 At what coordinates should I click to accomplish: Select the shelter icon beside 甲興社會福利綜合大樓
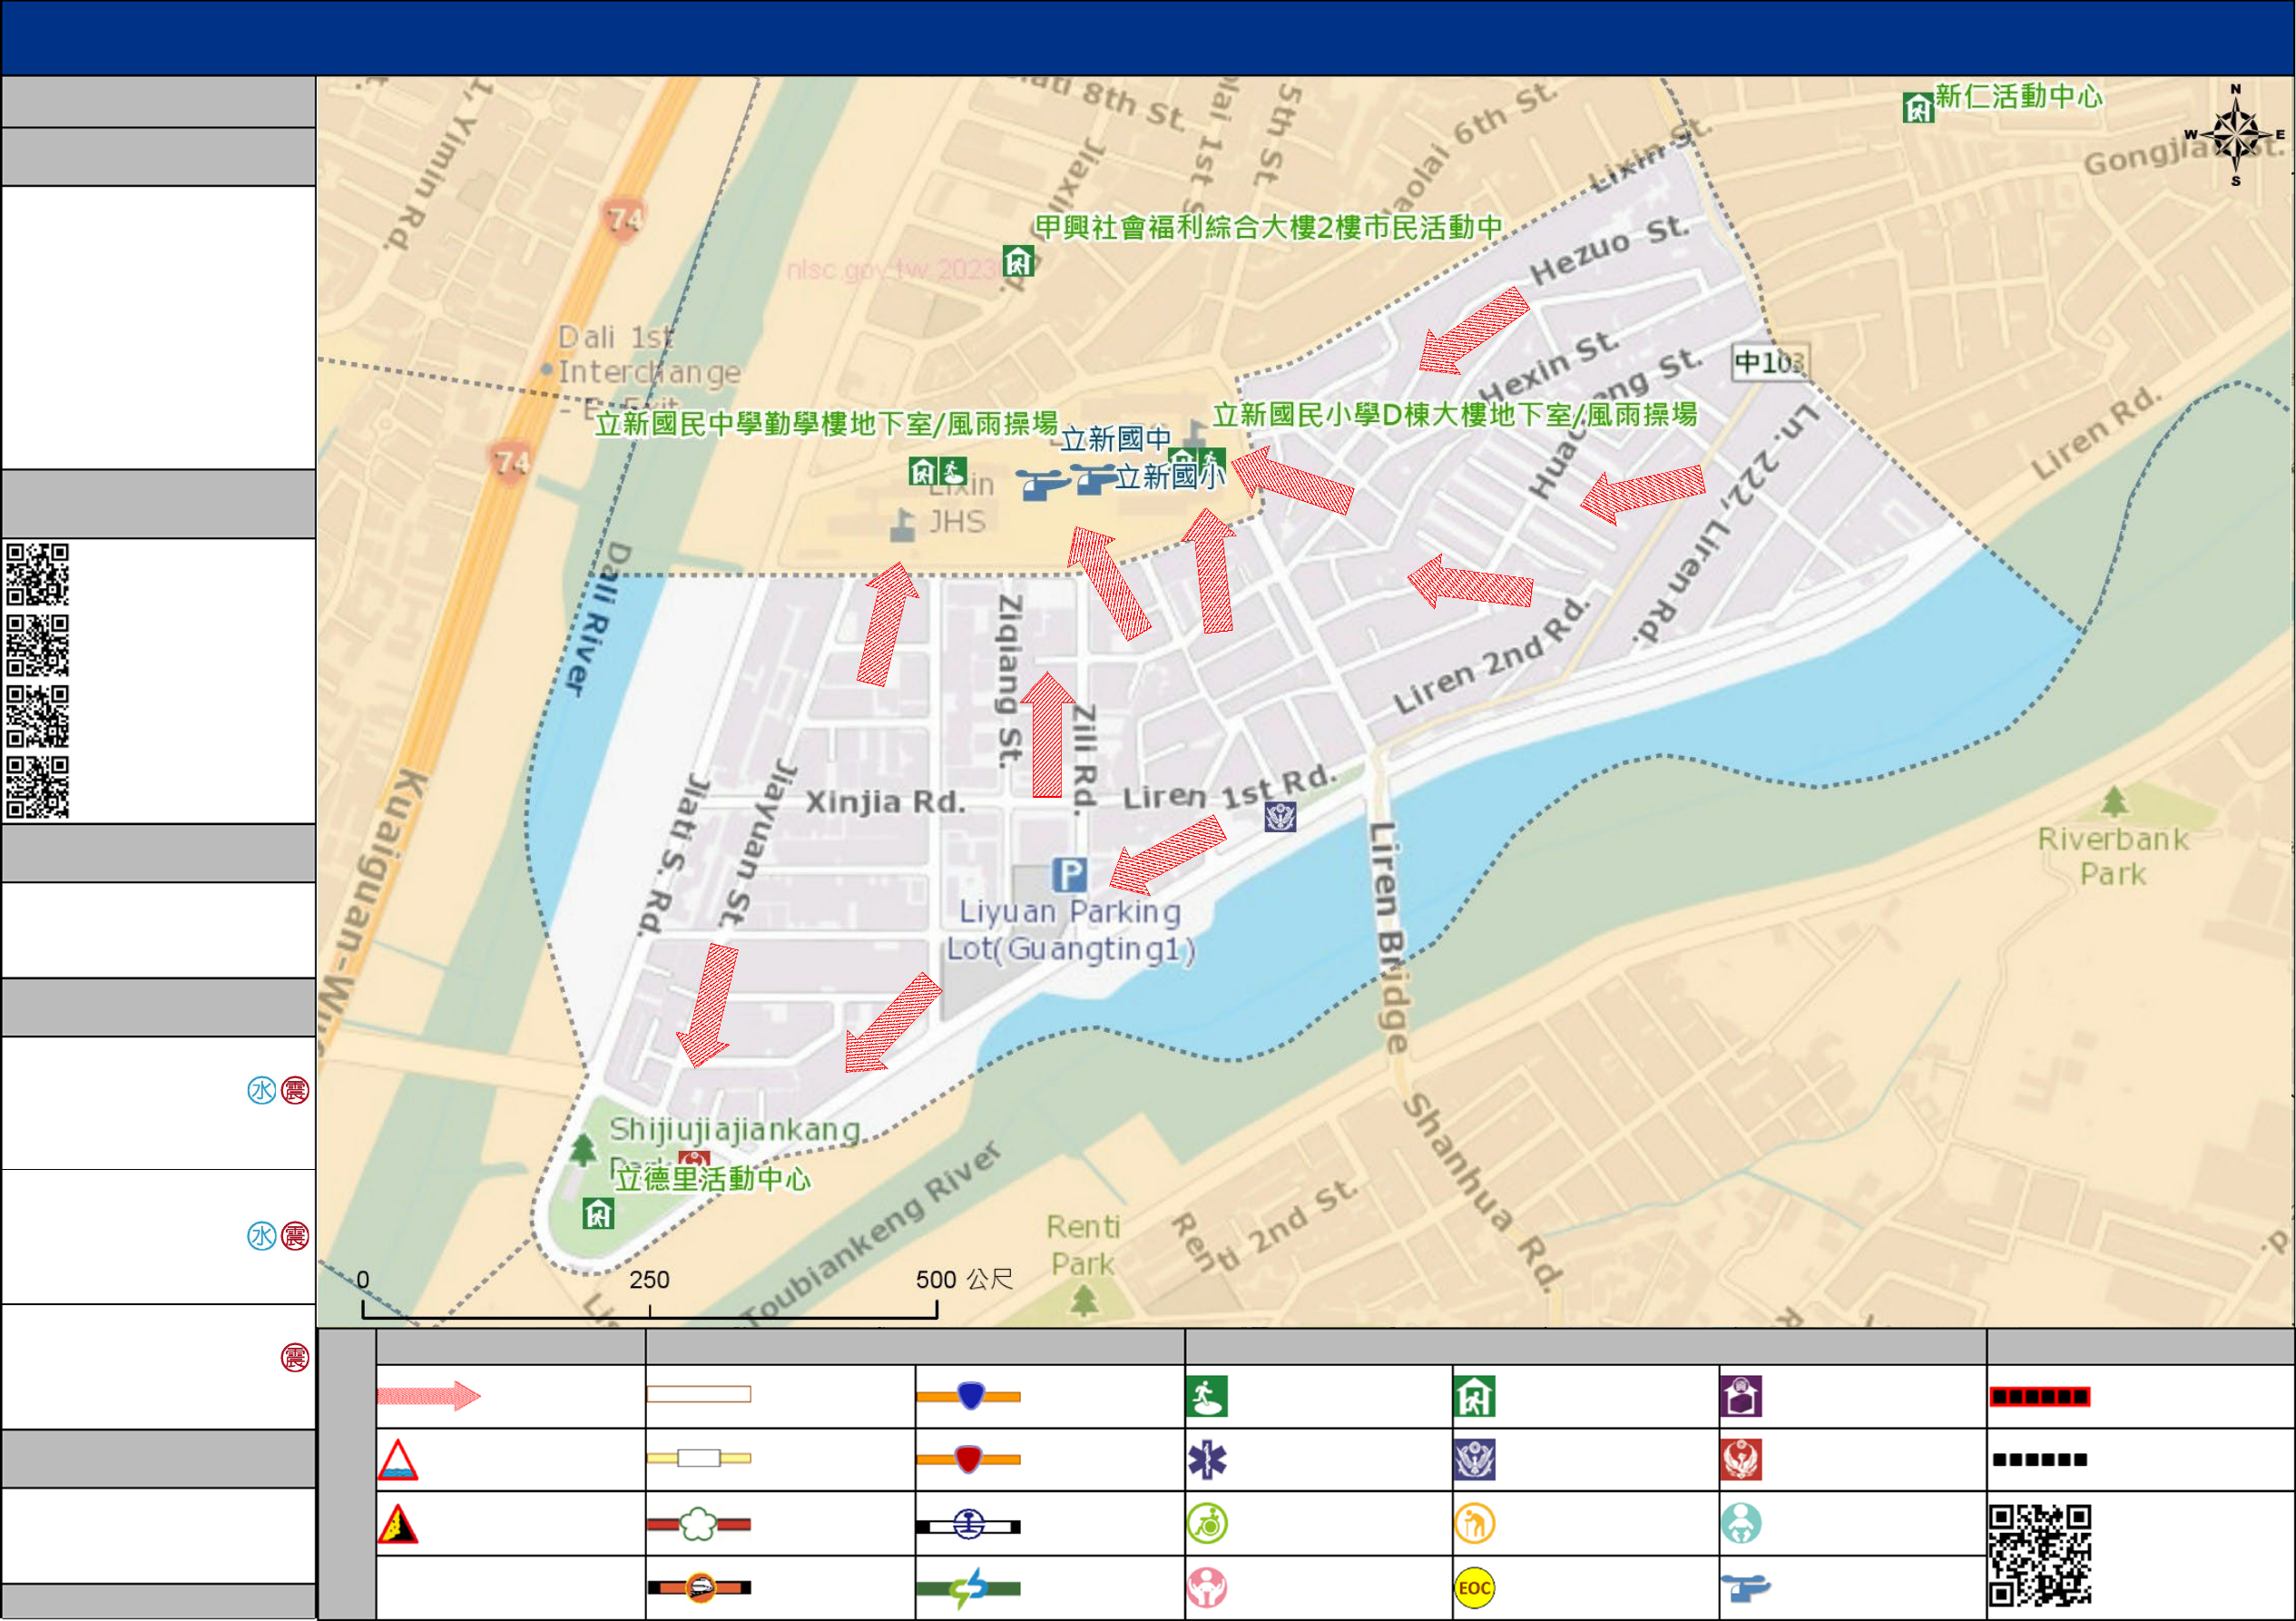click(x=1018, y=261)
